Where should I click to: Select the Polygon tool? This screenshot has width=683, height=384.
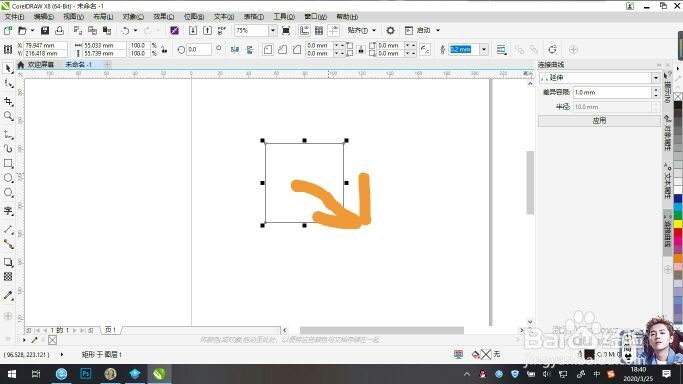click(8, 192)
